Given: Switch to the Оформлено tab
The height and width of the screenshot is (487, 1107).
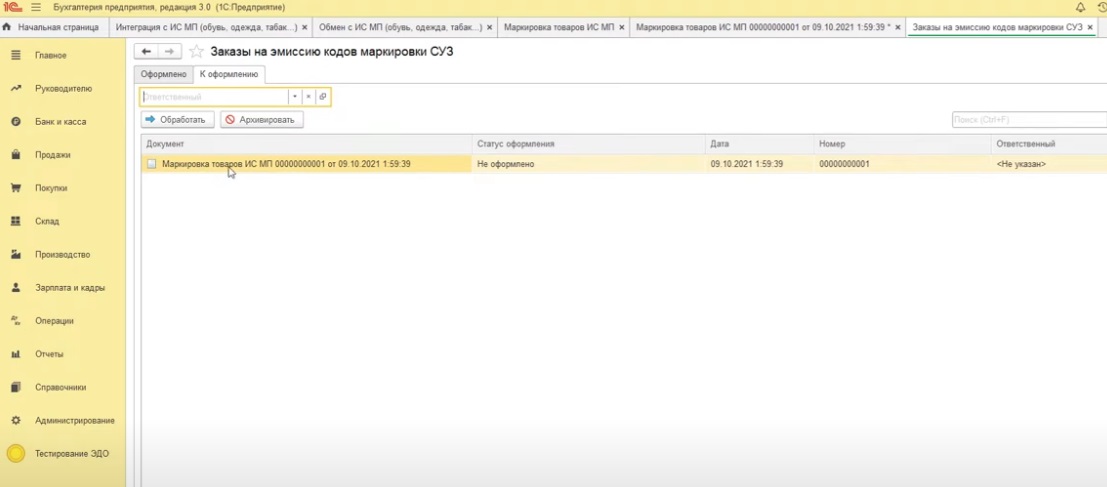Looking at the screenshot, I should click(163, 74).
